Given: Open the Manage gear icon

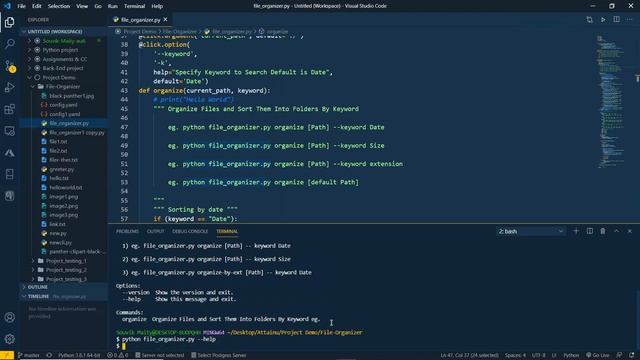Looking at the screenshot, I should [x=9, y=339].
